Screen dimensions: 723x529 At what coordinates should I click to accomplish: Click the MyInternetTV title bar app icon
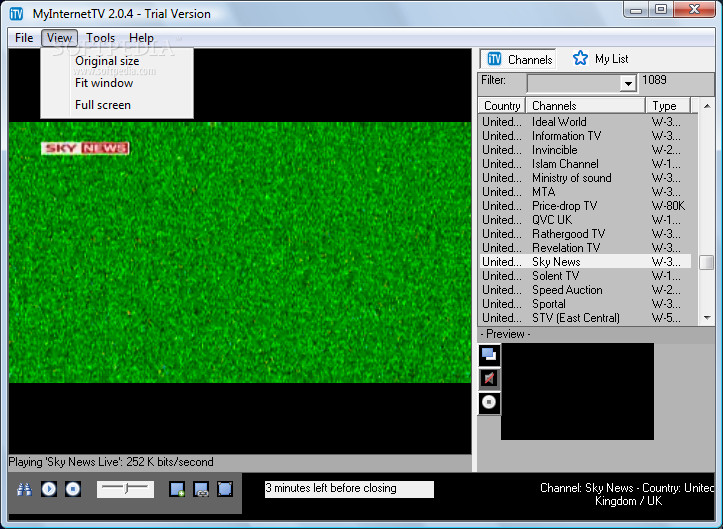(x=17, y=14)
